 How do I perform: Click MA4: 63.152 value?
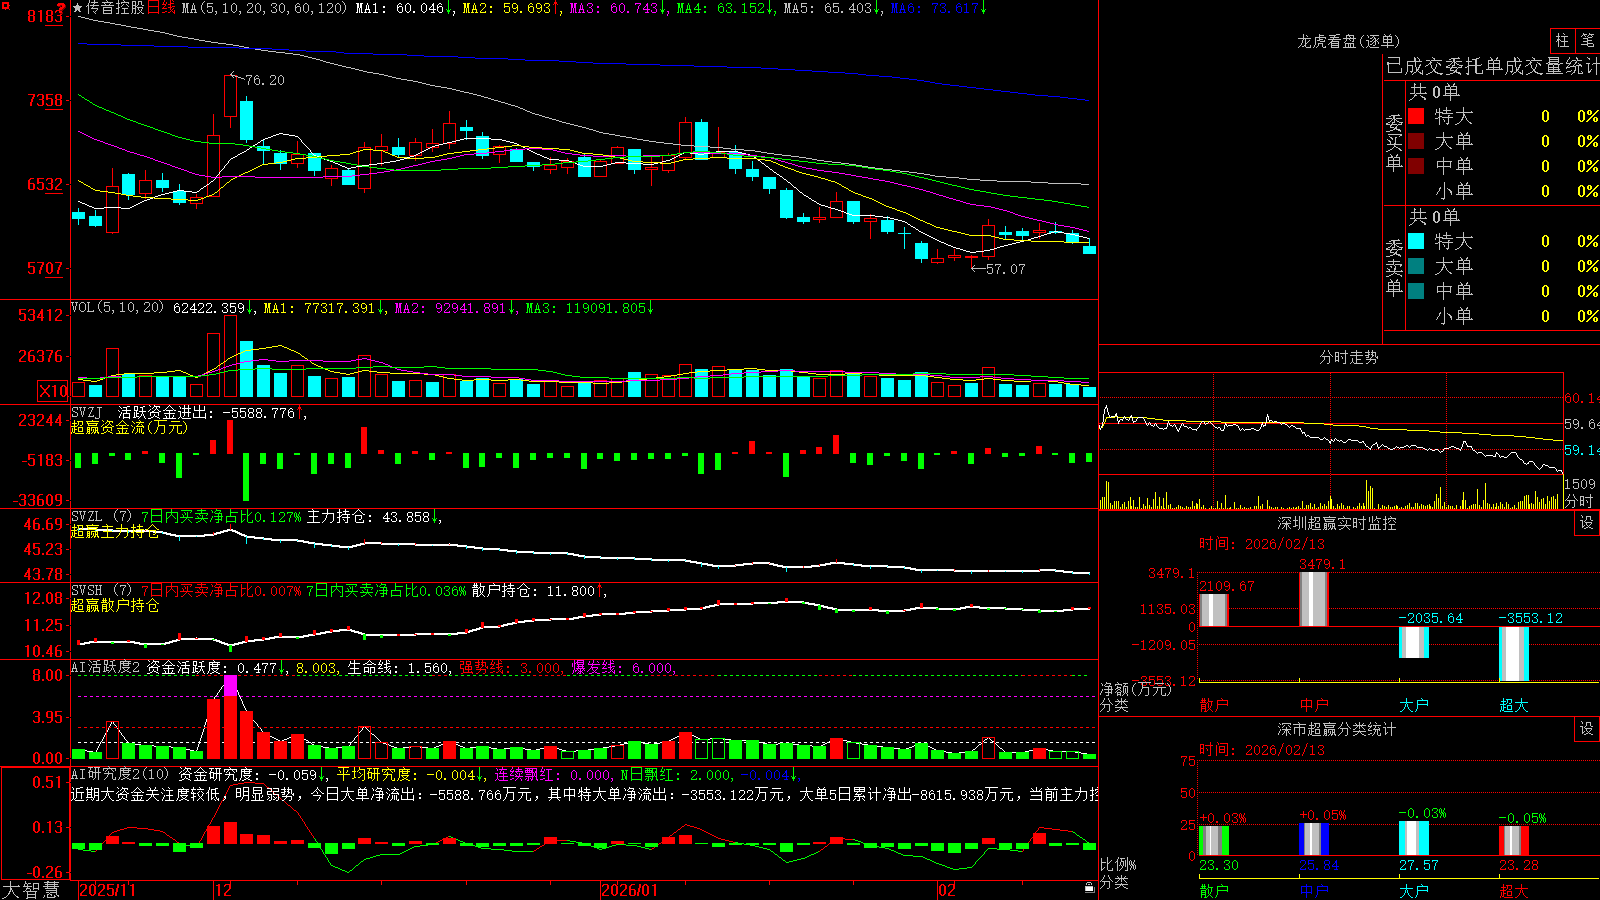(726, 8)
